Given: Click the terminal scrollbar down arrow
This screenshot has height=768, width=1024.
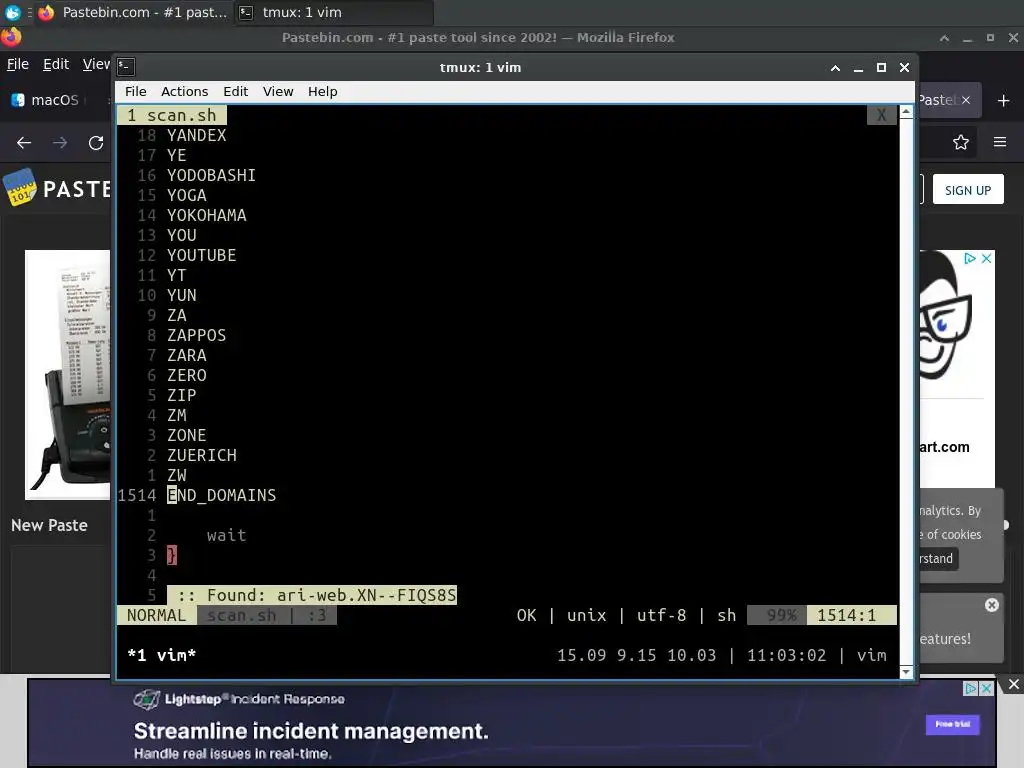Looking at the screenshot, I should [x=906, y=671].
